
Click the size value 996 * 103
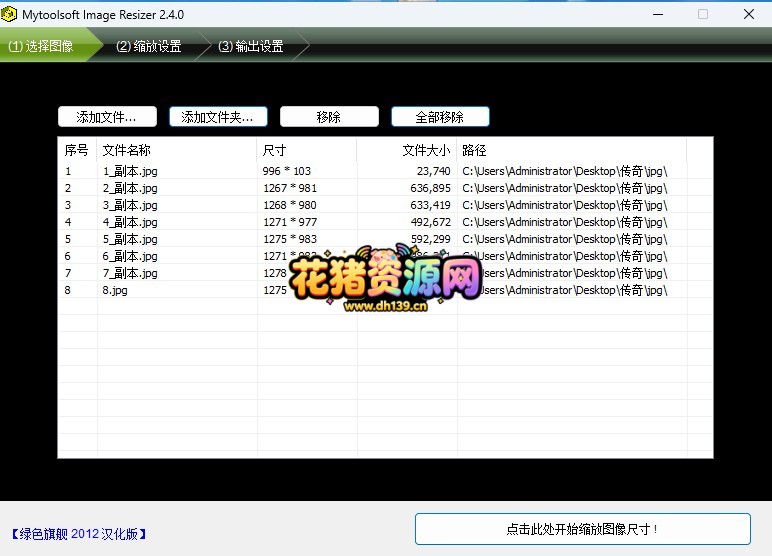[287, 171]
